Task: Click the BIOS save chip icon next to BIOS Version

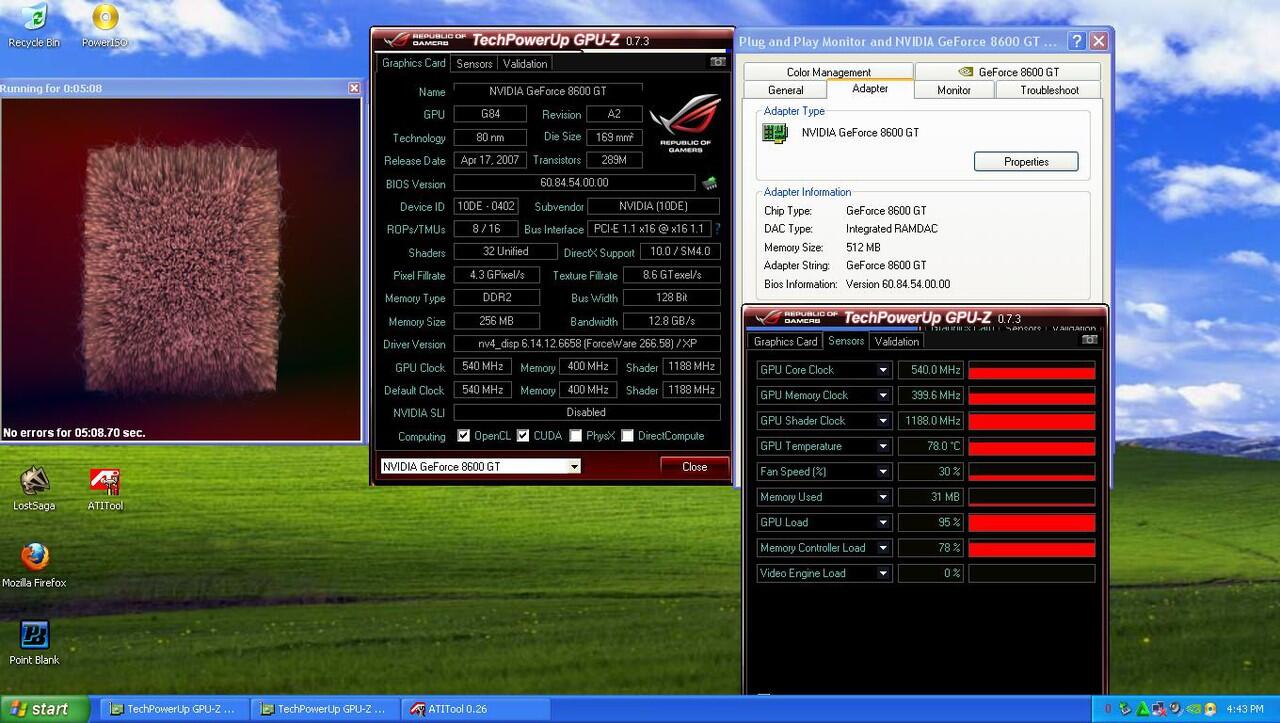Action: coord(709,183)
